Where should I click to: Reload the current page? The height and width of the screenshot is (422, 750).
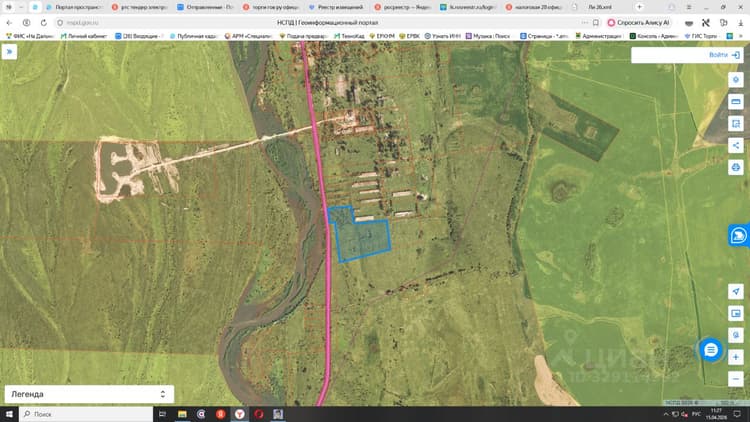(x=44, y=22)
